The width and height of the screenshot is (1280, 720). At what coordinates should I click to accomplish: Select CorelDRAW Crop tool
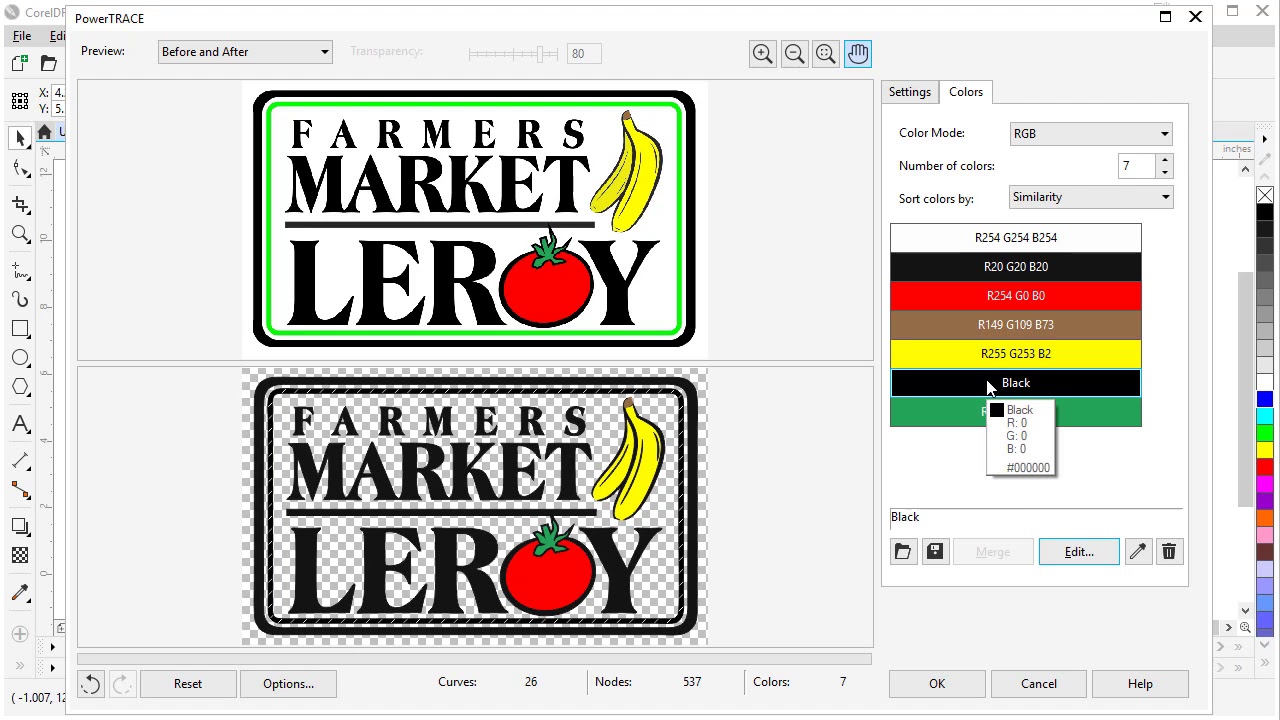click(x=20, y=204)
